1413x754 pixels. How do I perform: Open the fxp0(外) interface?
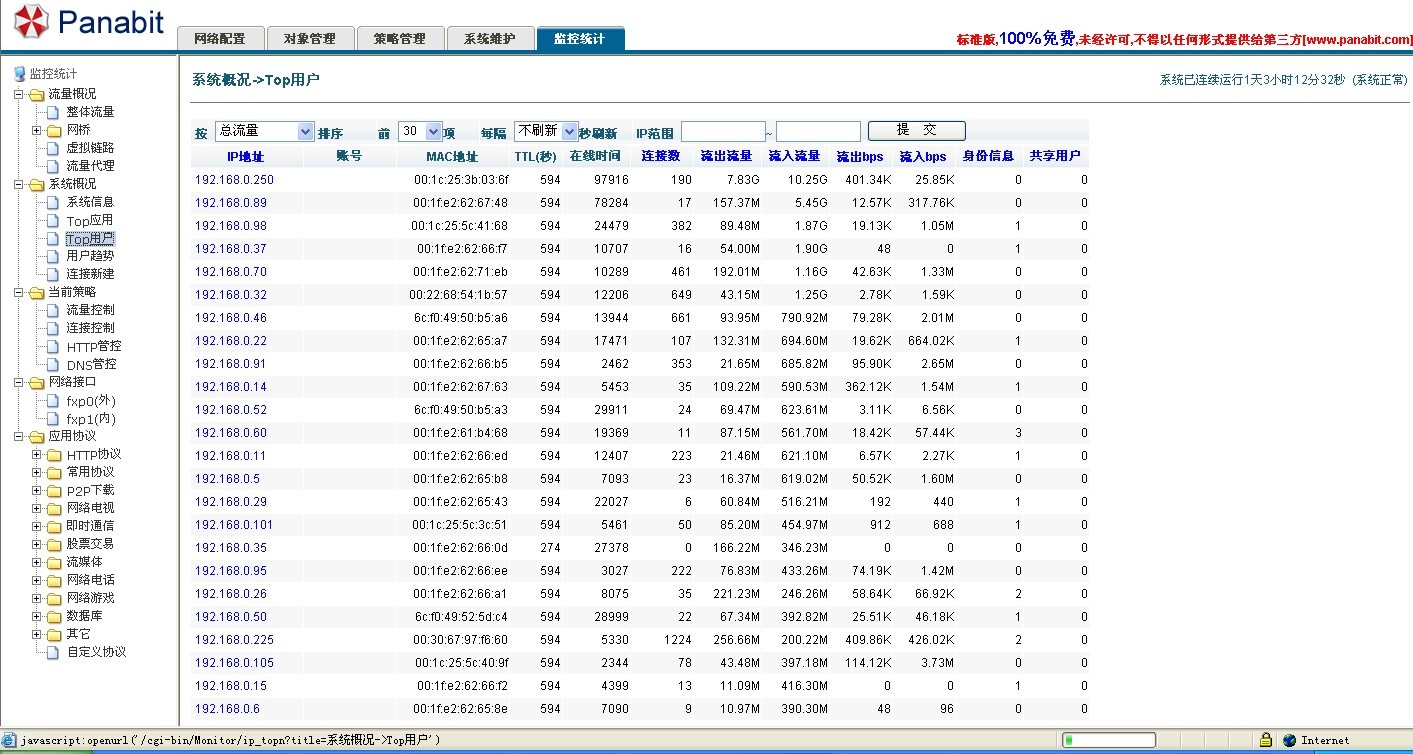tap(91, 401)
